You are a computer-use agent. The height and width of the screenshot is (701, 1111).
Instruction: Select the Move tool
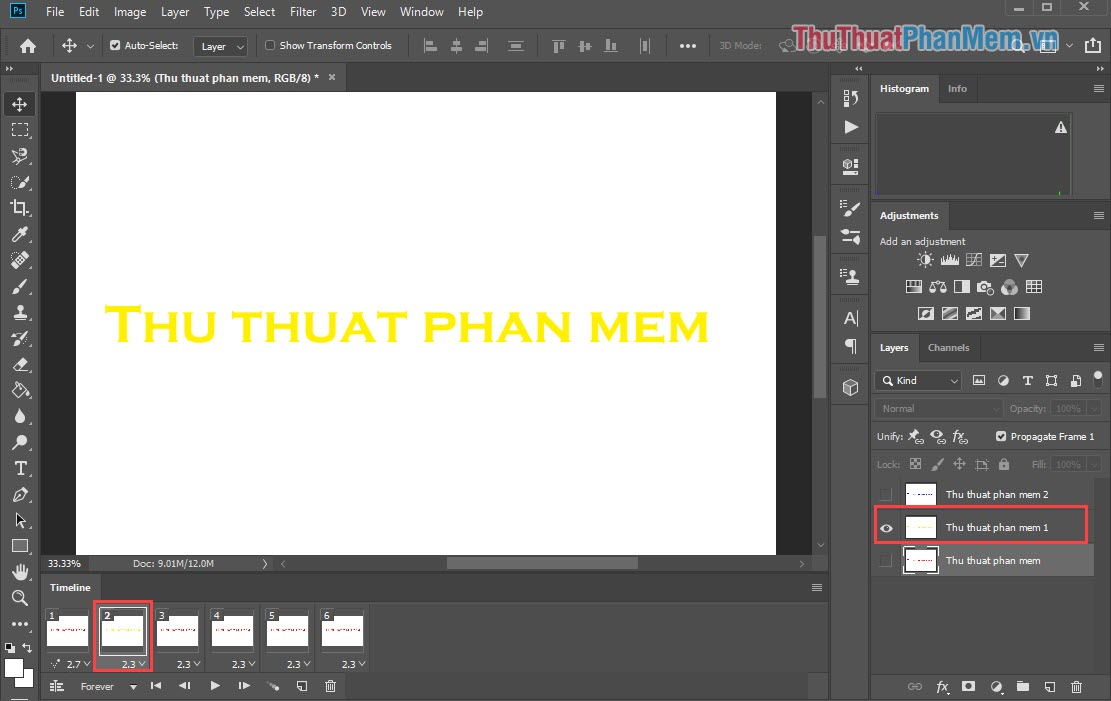pos(20,103)
